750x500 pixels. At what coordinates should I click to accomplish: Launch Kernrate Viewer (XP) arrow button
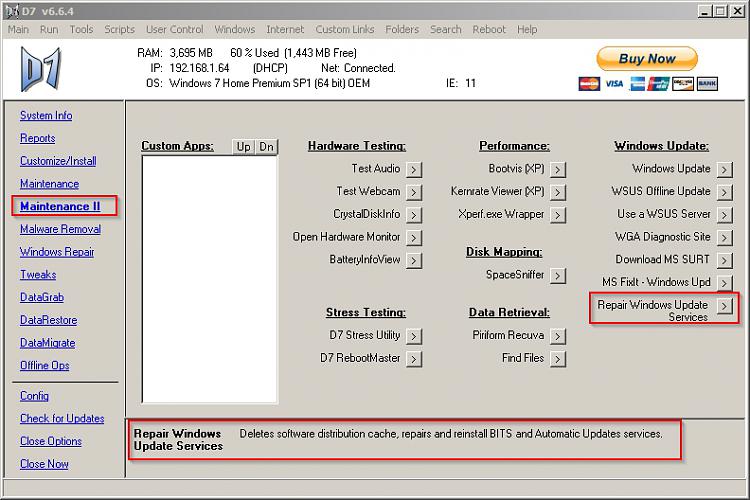coord(558,192)
